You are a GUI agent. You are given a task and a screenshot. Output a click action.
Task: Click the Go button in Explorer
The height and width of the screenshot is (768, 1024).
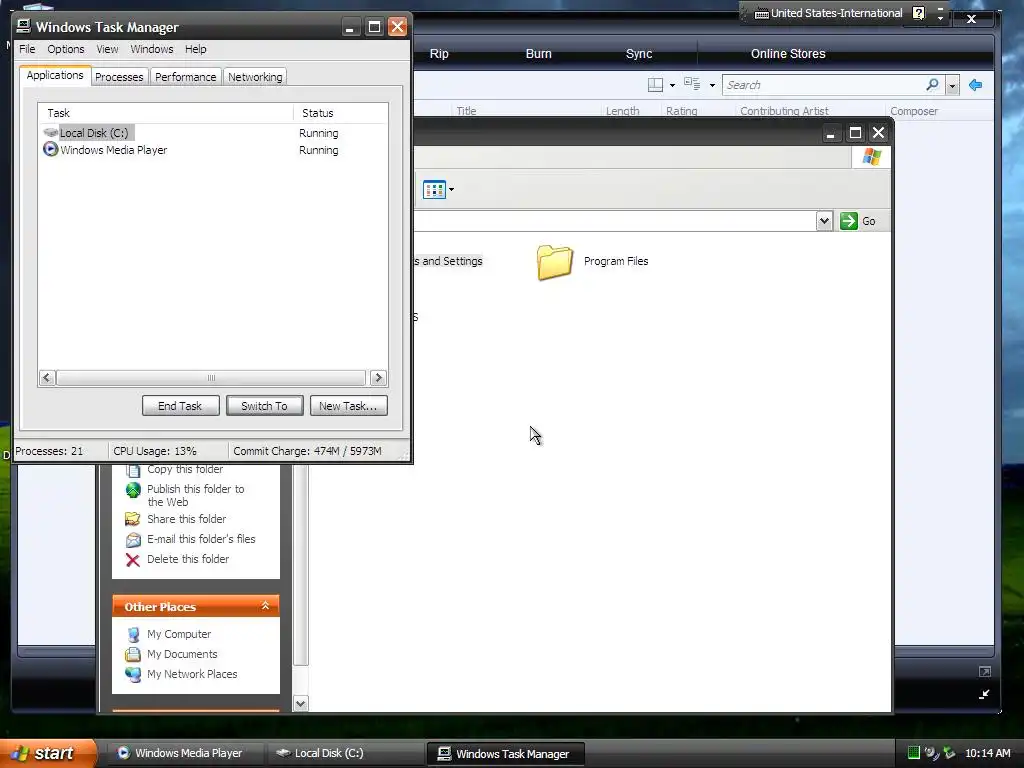pos(858,221)
